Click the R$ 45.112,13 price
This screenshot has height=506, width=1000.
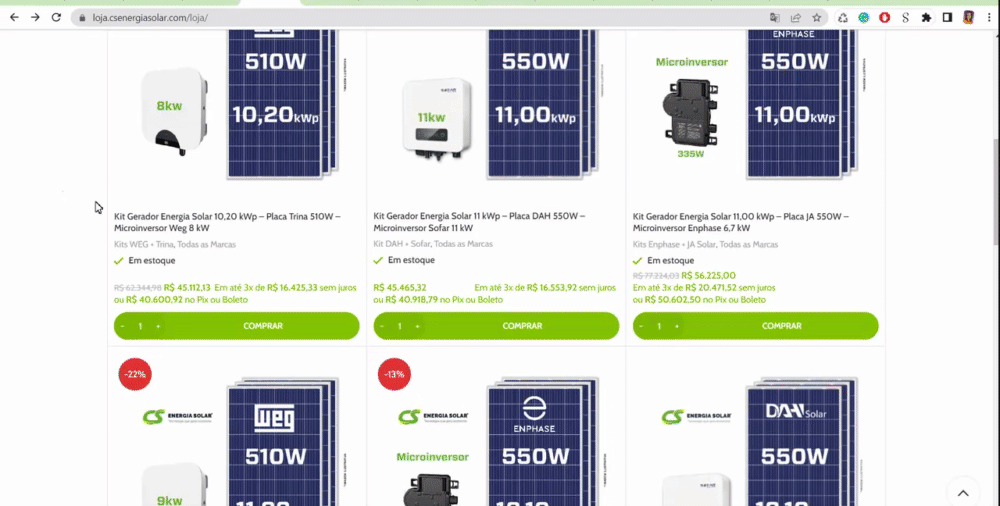point(187,288)
